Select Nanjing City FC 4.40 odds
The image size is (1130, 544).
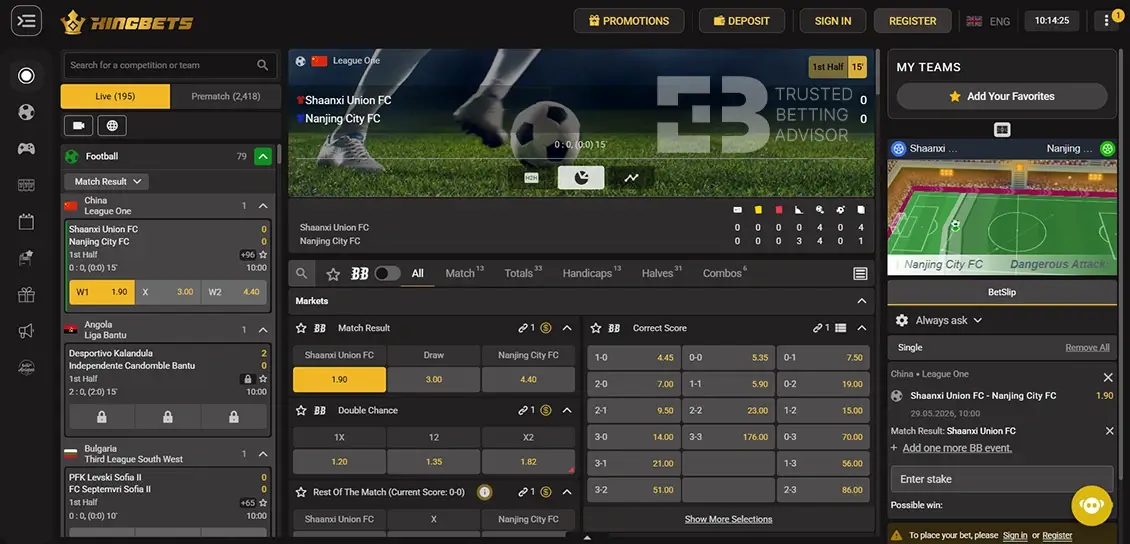click(528, 379)
